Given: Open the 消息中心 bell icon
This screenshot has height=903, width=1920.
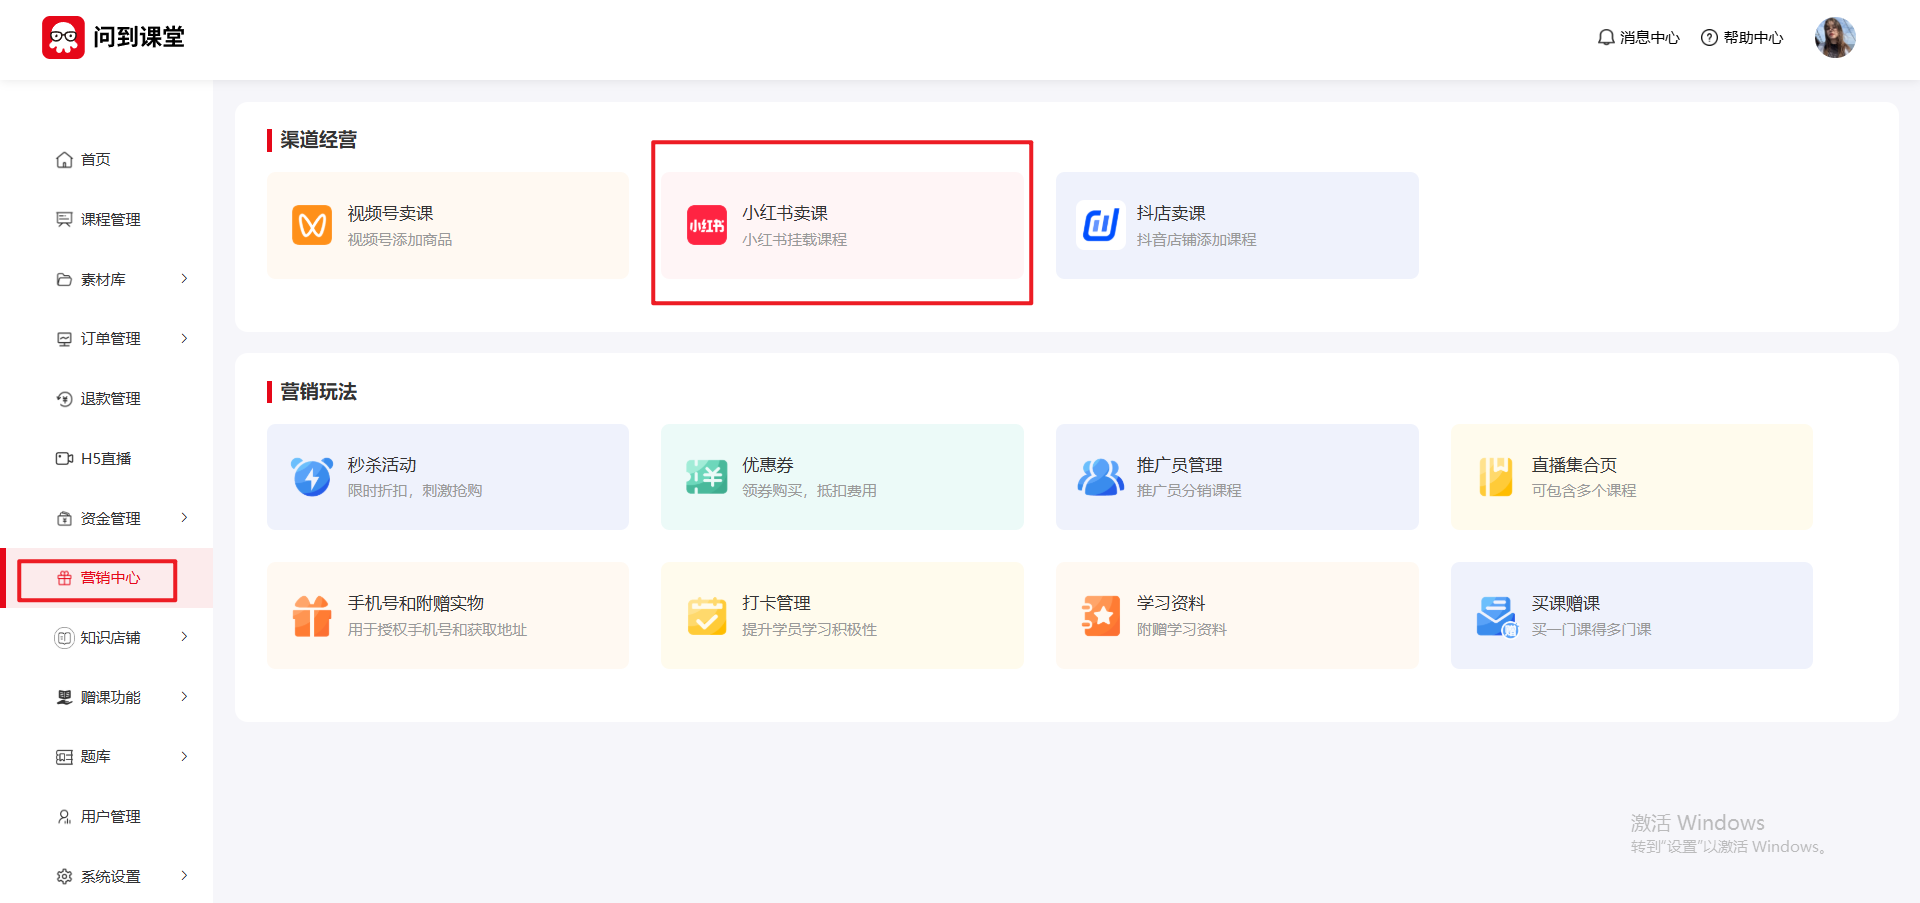Looking at the screenshot, I should coord(1606,37).
